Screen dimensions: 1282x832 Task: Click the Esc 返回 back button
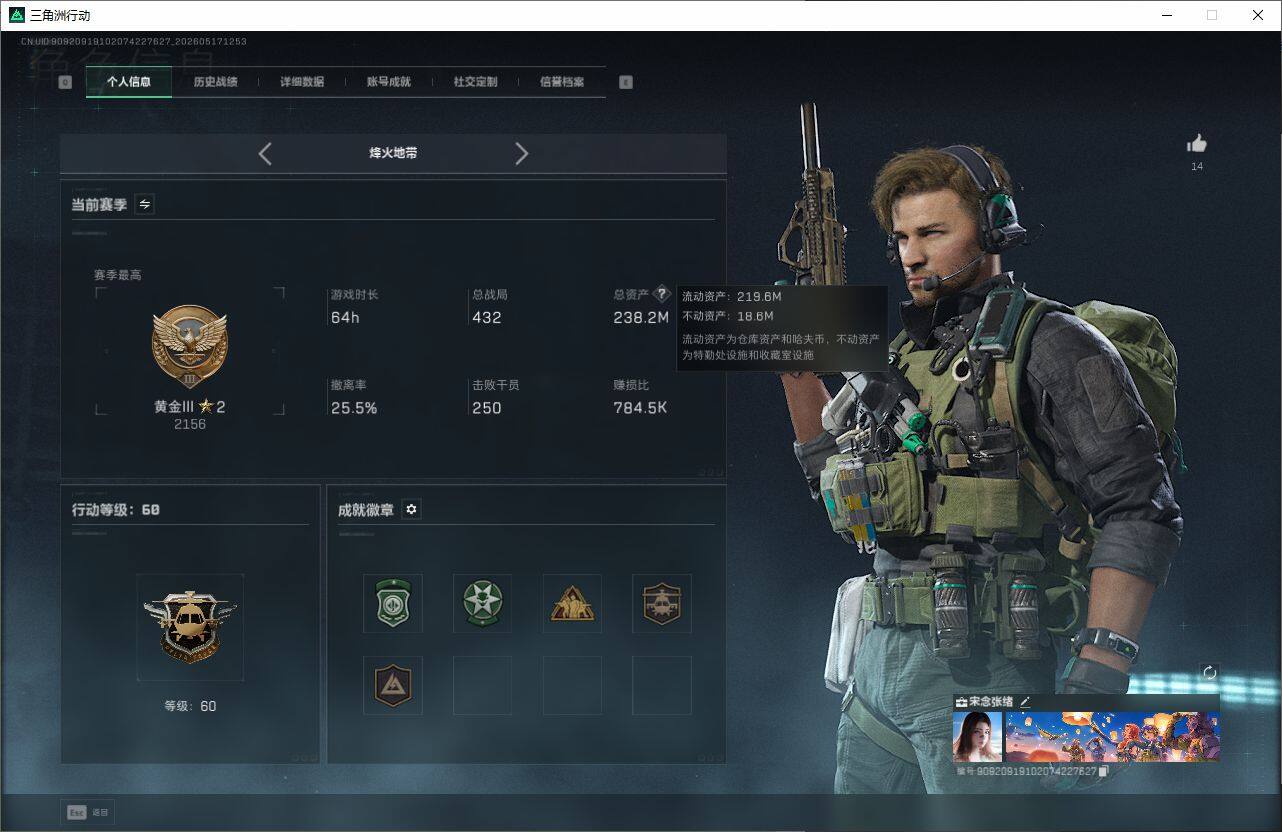88,812
